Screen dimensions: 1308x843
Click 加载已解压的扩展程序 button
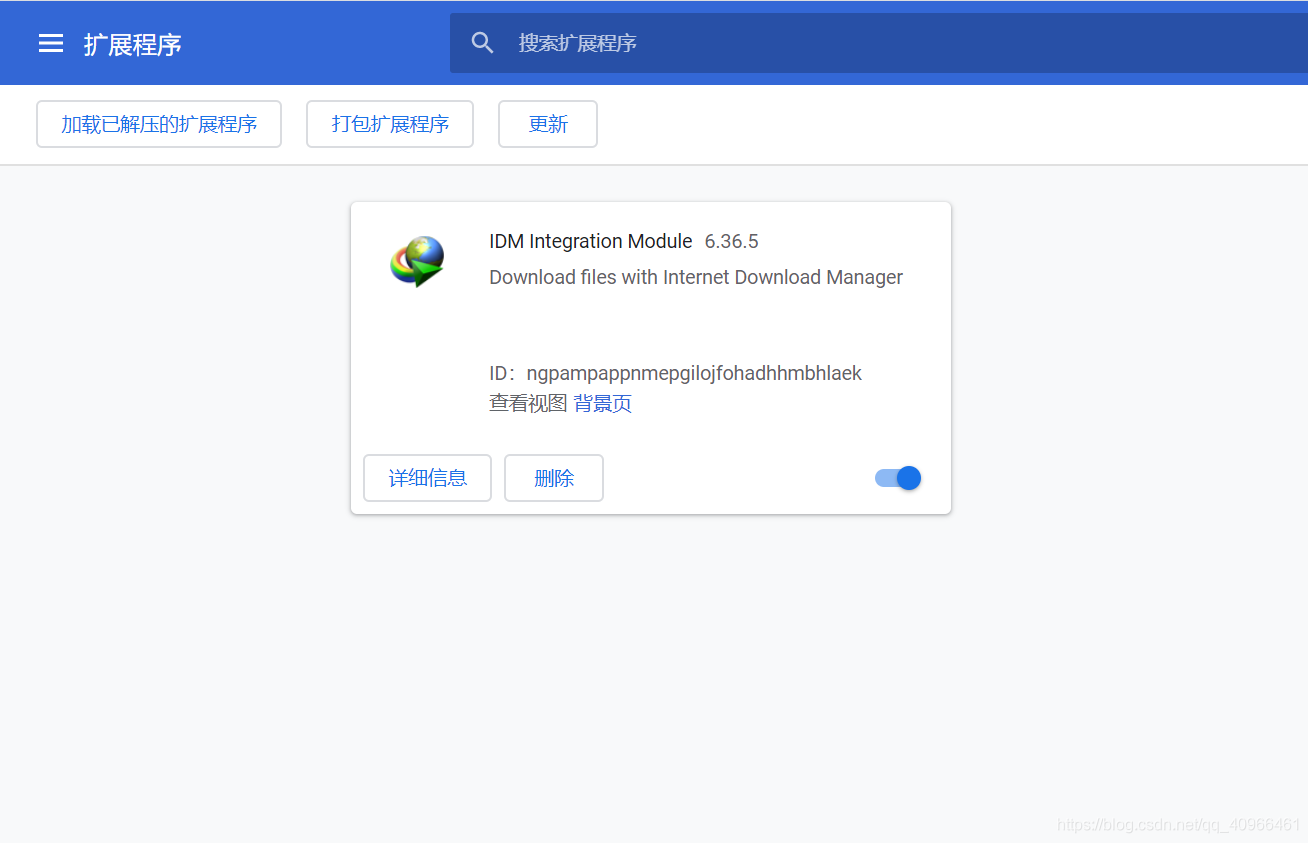(159, 124)
